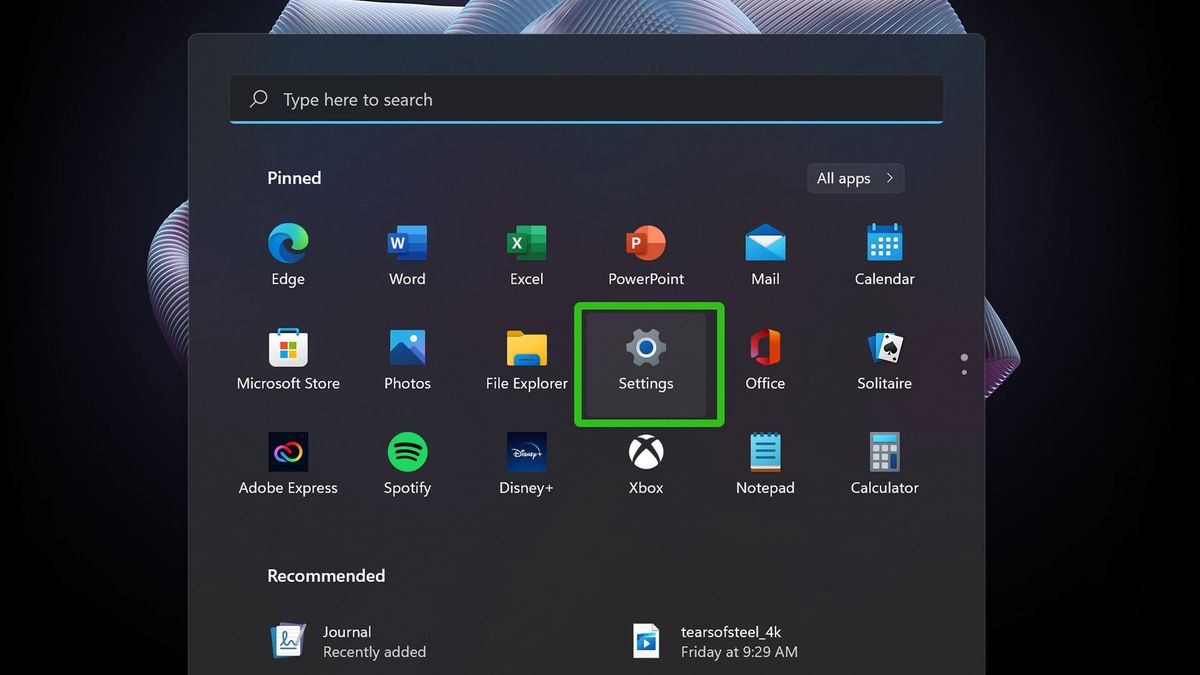Viewport: 1200px width, 675px height.
Task: Open the Xbox app
Action: [645, 452]
